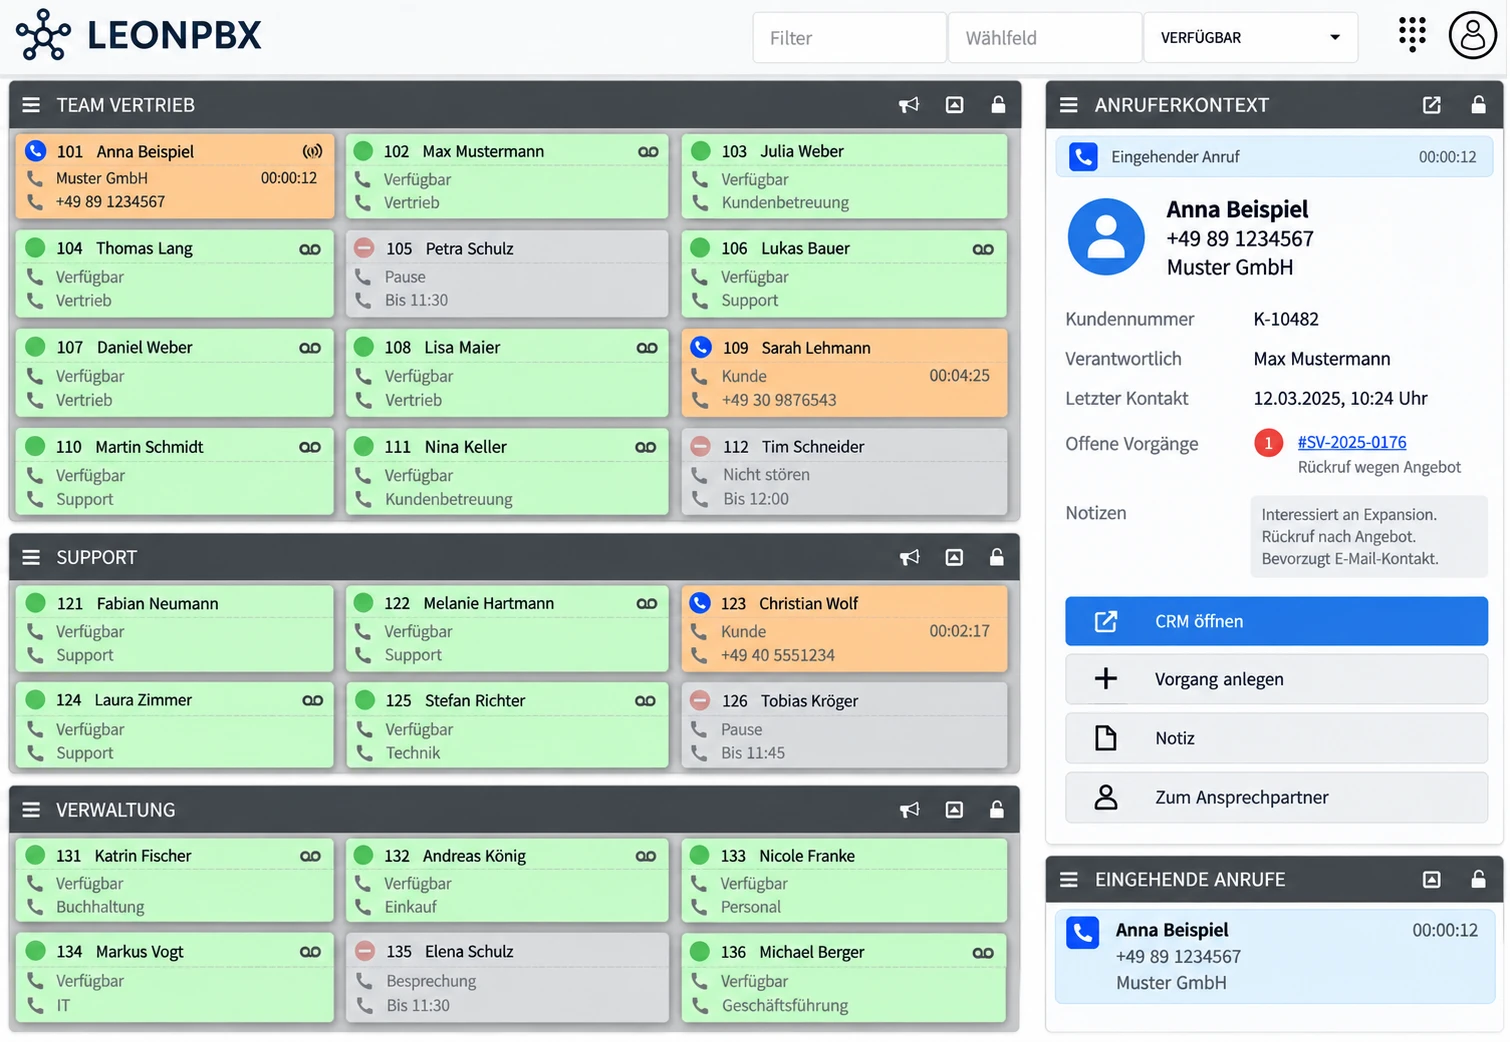Click the Notizen text box

[1368, 537]
